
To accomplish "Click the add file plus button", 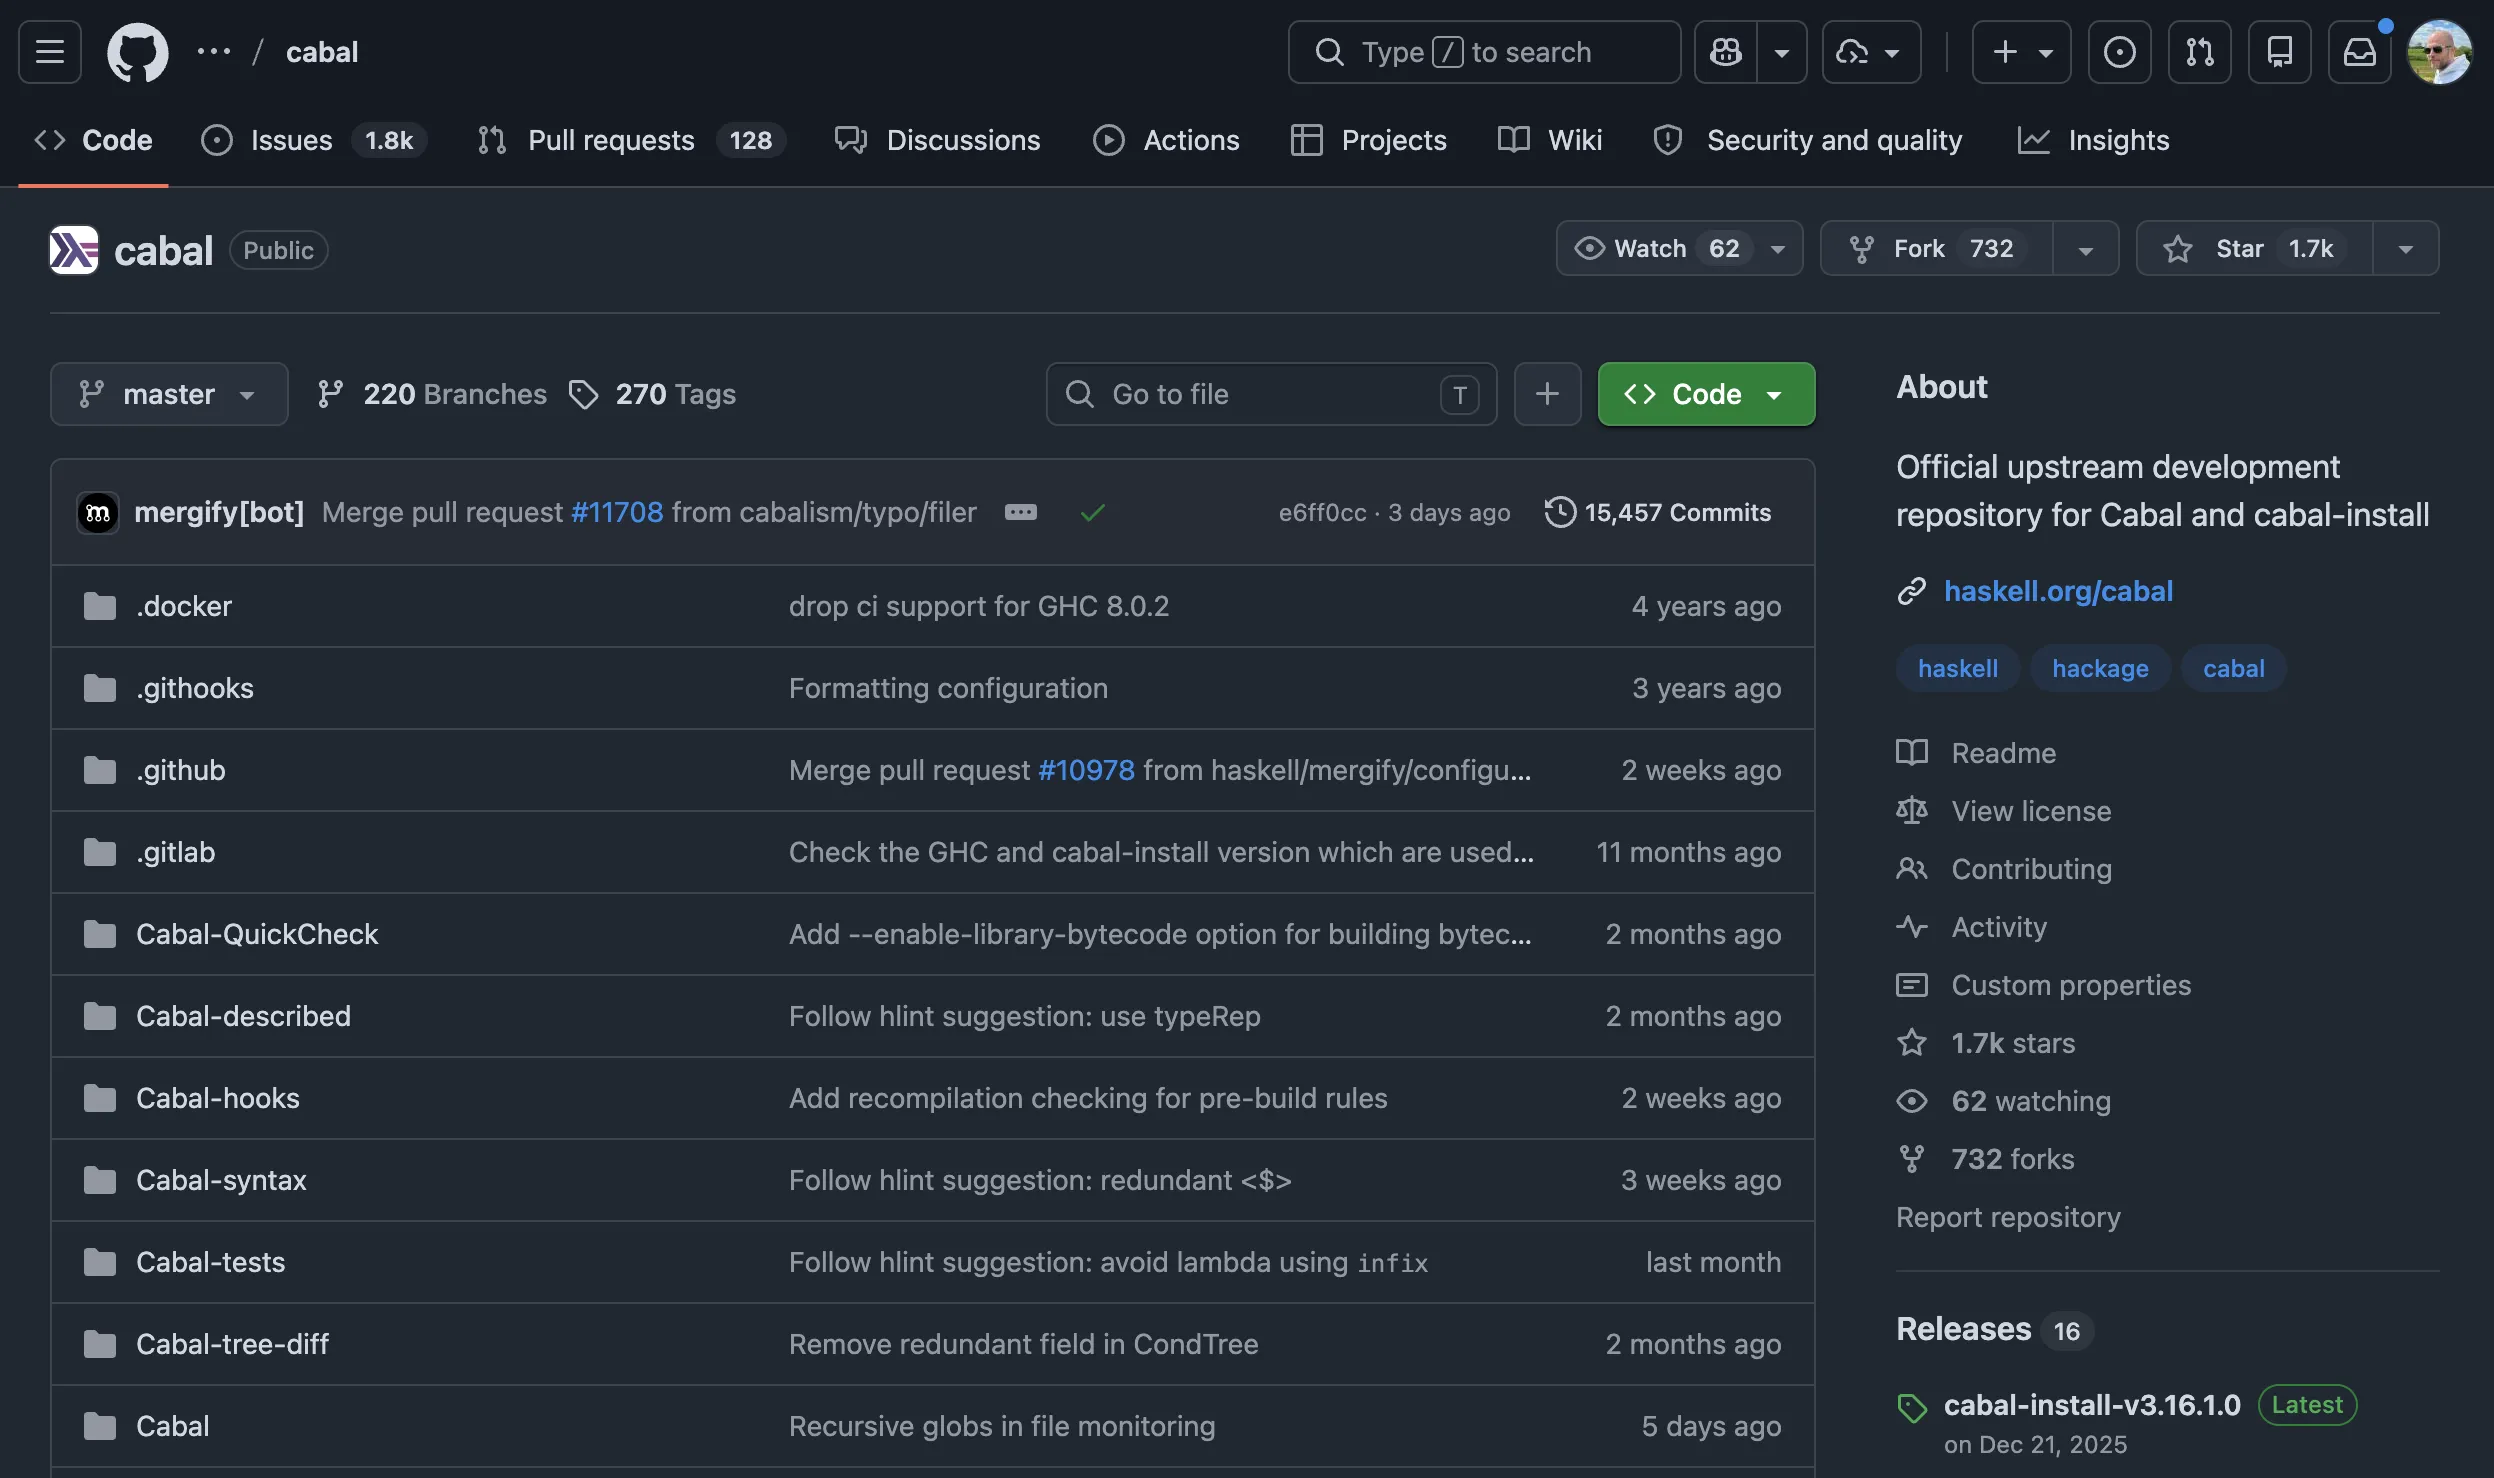I will [1547, 394].
